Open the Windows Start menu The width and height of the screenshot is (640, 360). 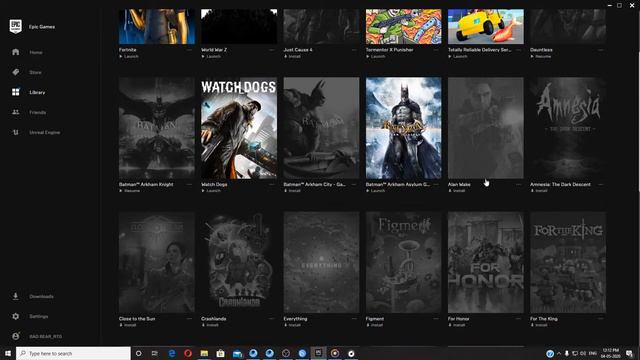(x=8, y=353)
